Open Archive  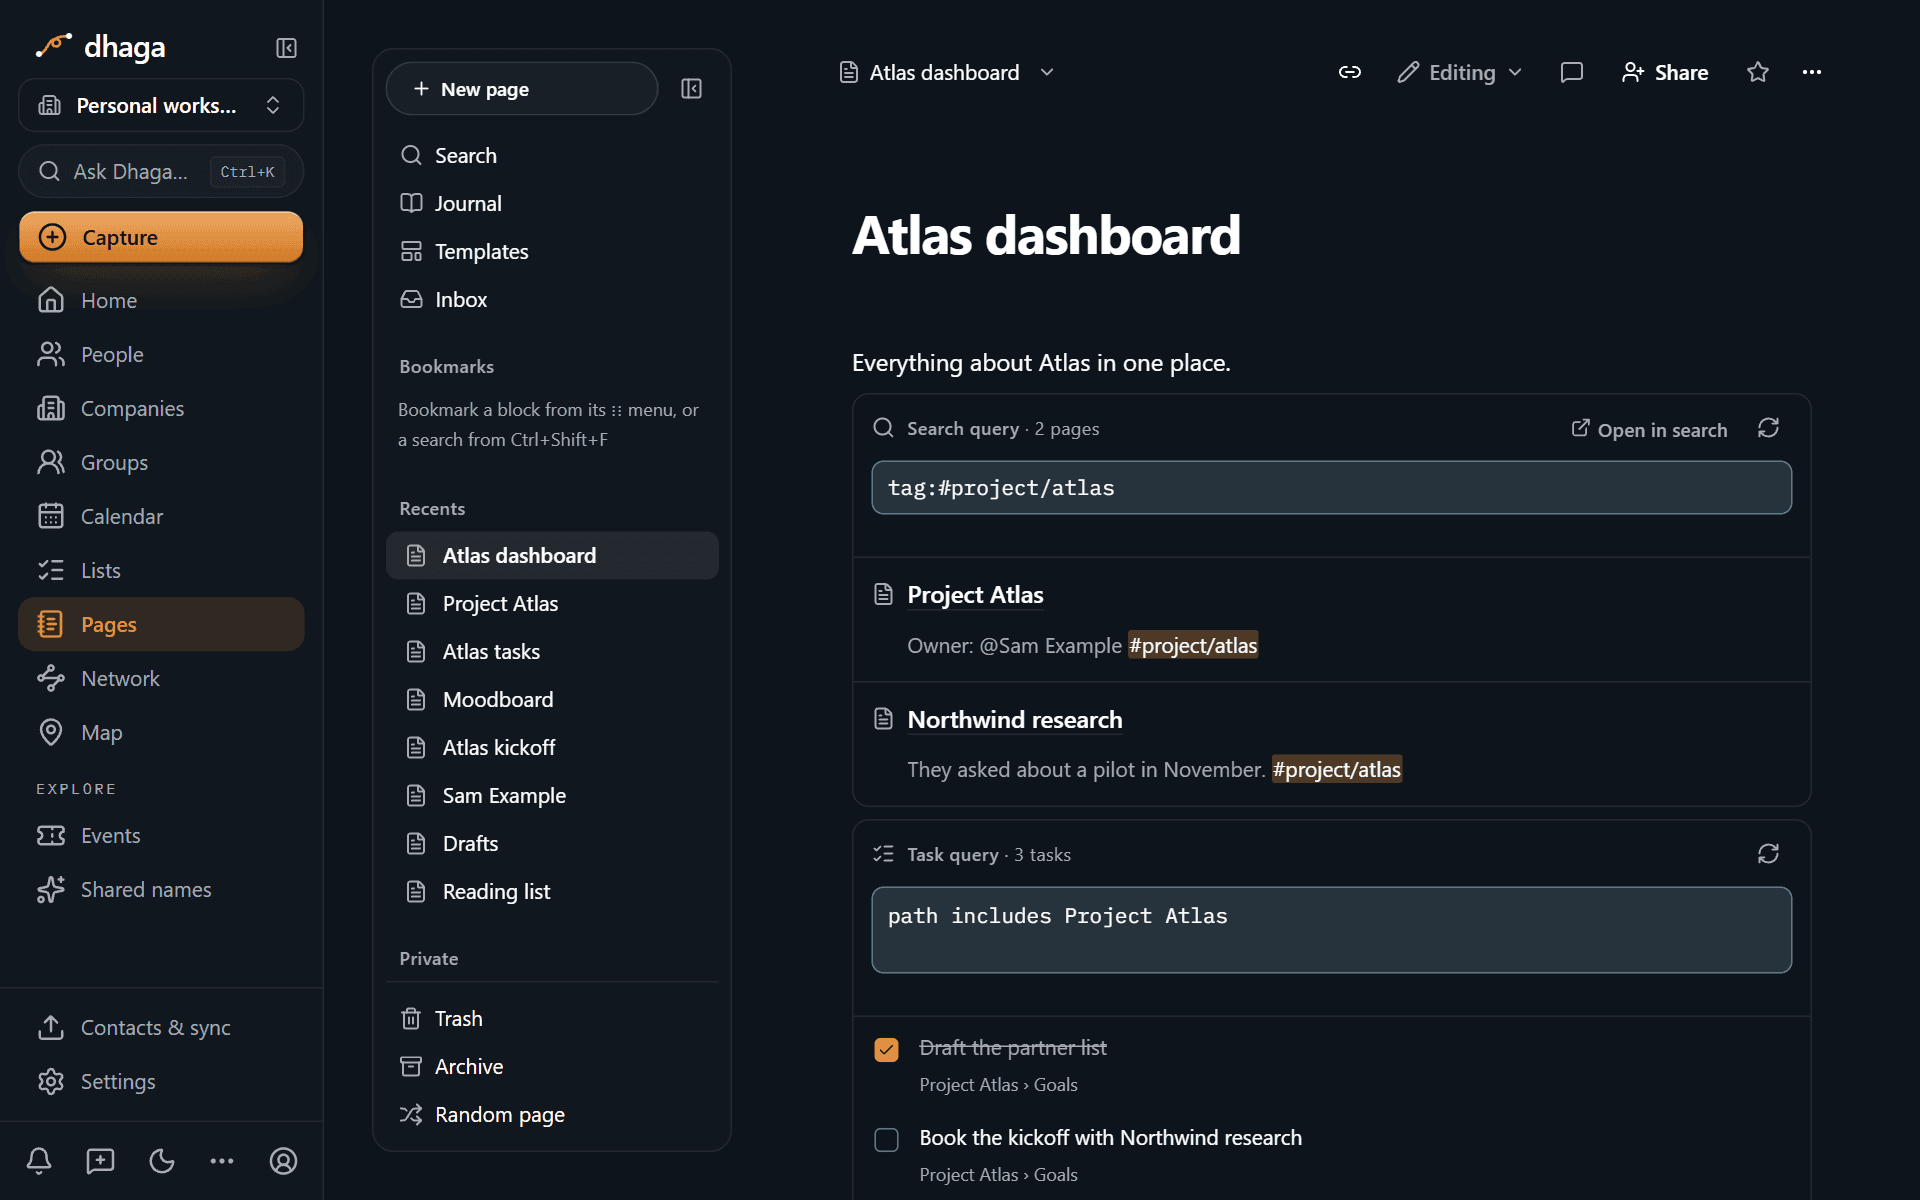click(552, 1066)
